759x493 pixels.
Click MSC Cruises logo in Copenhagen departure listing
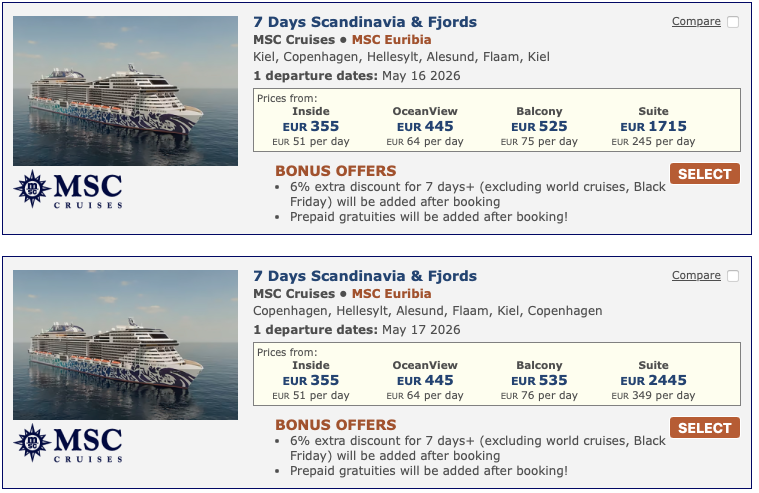coord(68,444)
